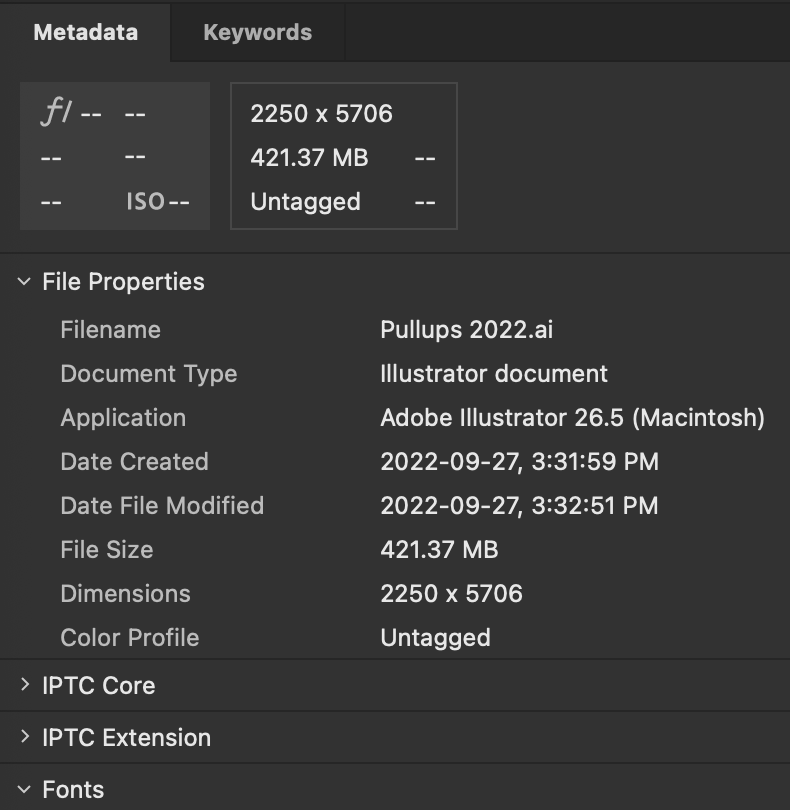This screenshot has height=810, width=790.
Task: Select the Date File Modified timestamp value
Action: point(519,506)
